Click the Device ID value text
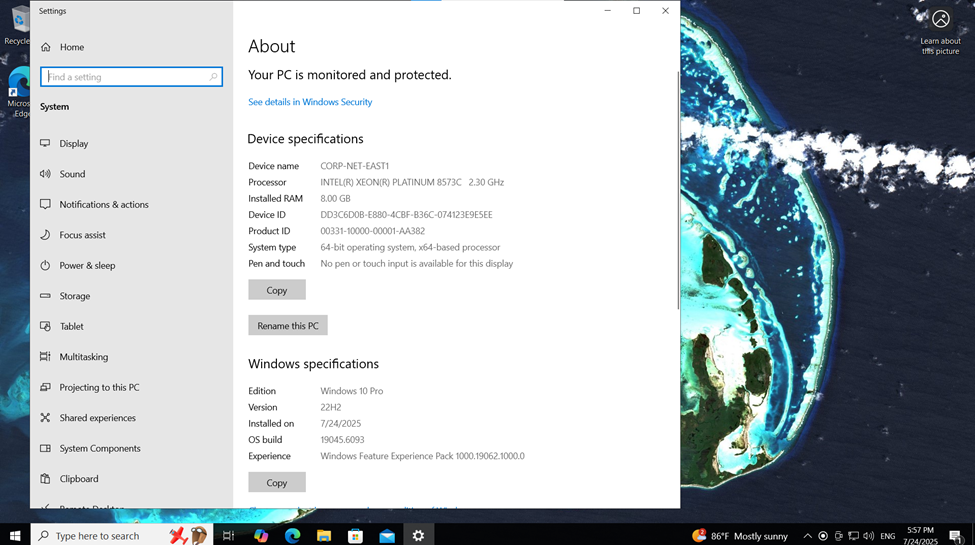975x545 pixels. point(406,215)
